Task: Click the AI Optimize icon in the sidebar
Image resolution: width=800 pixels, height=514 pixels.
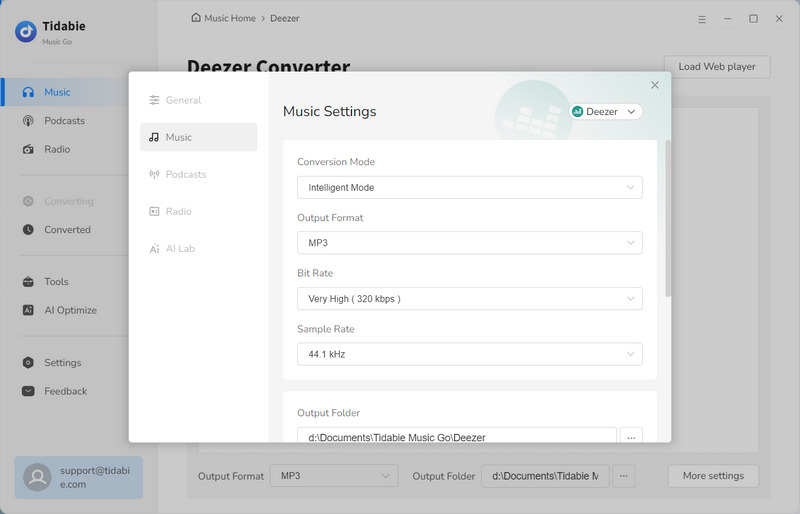Action: coord(28,310)
